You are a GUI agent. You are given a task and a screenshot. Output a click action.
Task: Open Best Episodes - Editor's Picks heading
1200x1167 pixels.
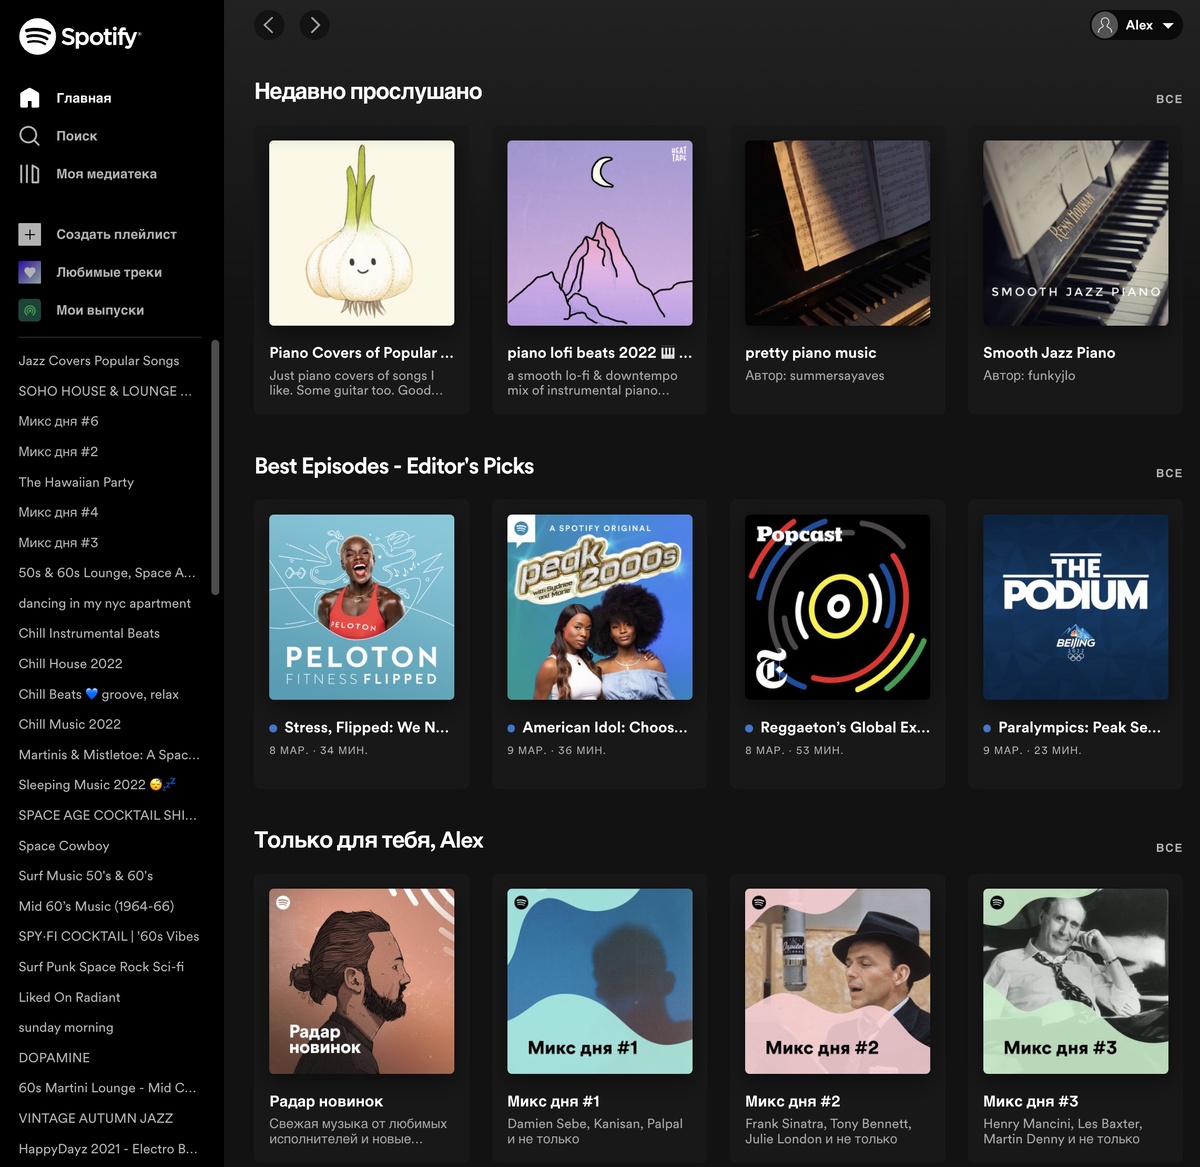394,466
